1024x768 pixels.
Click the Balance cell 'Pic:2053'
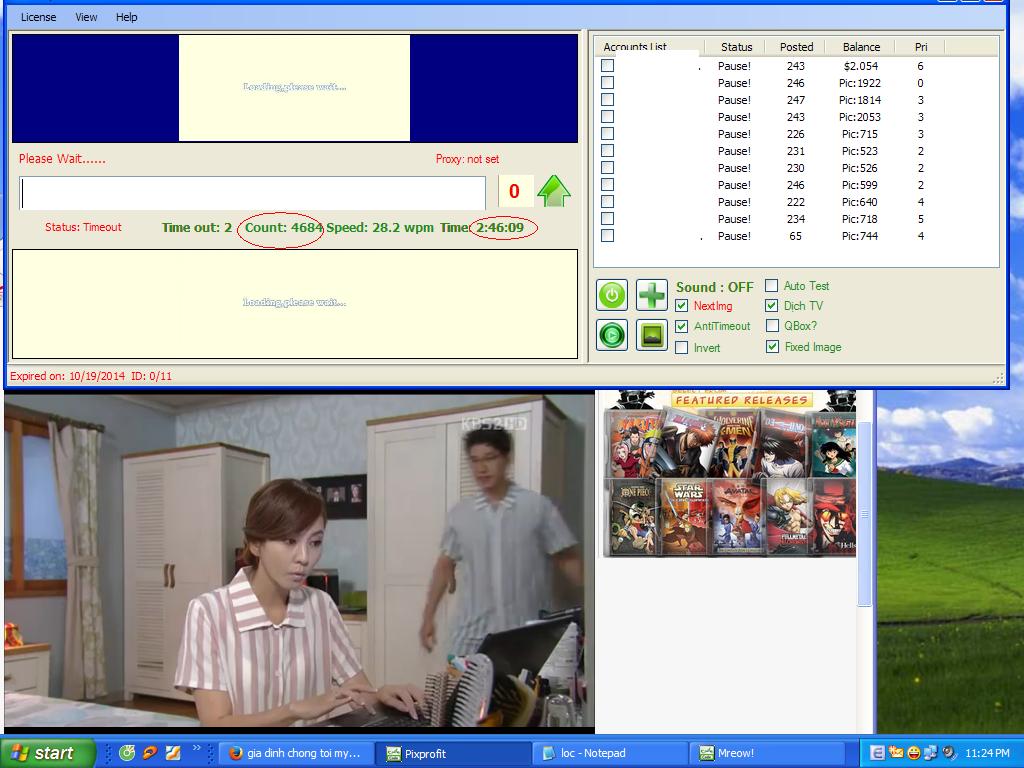click(x=861, y=117)
